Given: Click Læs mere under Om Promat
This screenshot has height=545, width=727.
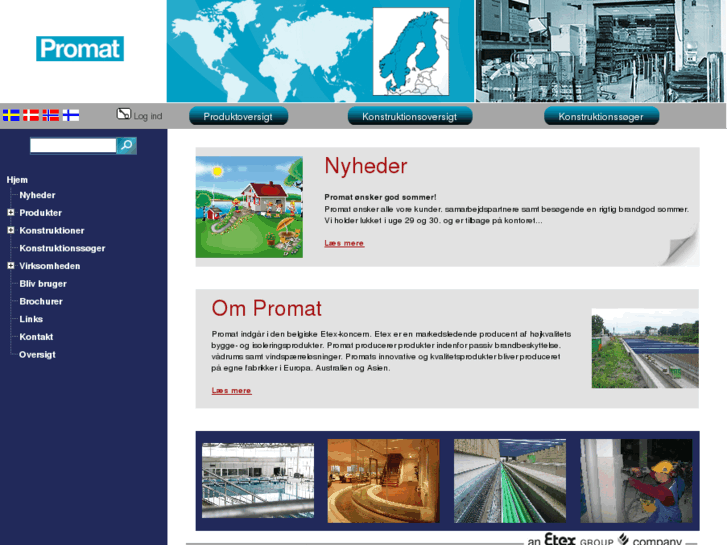Looking at the screenshot, I should [231, 391].
